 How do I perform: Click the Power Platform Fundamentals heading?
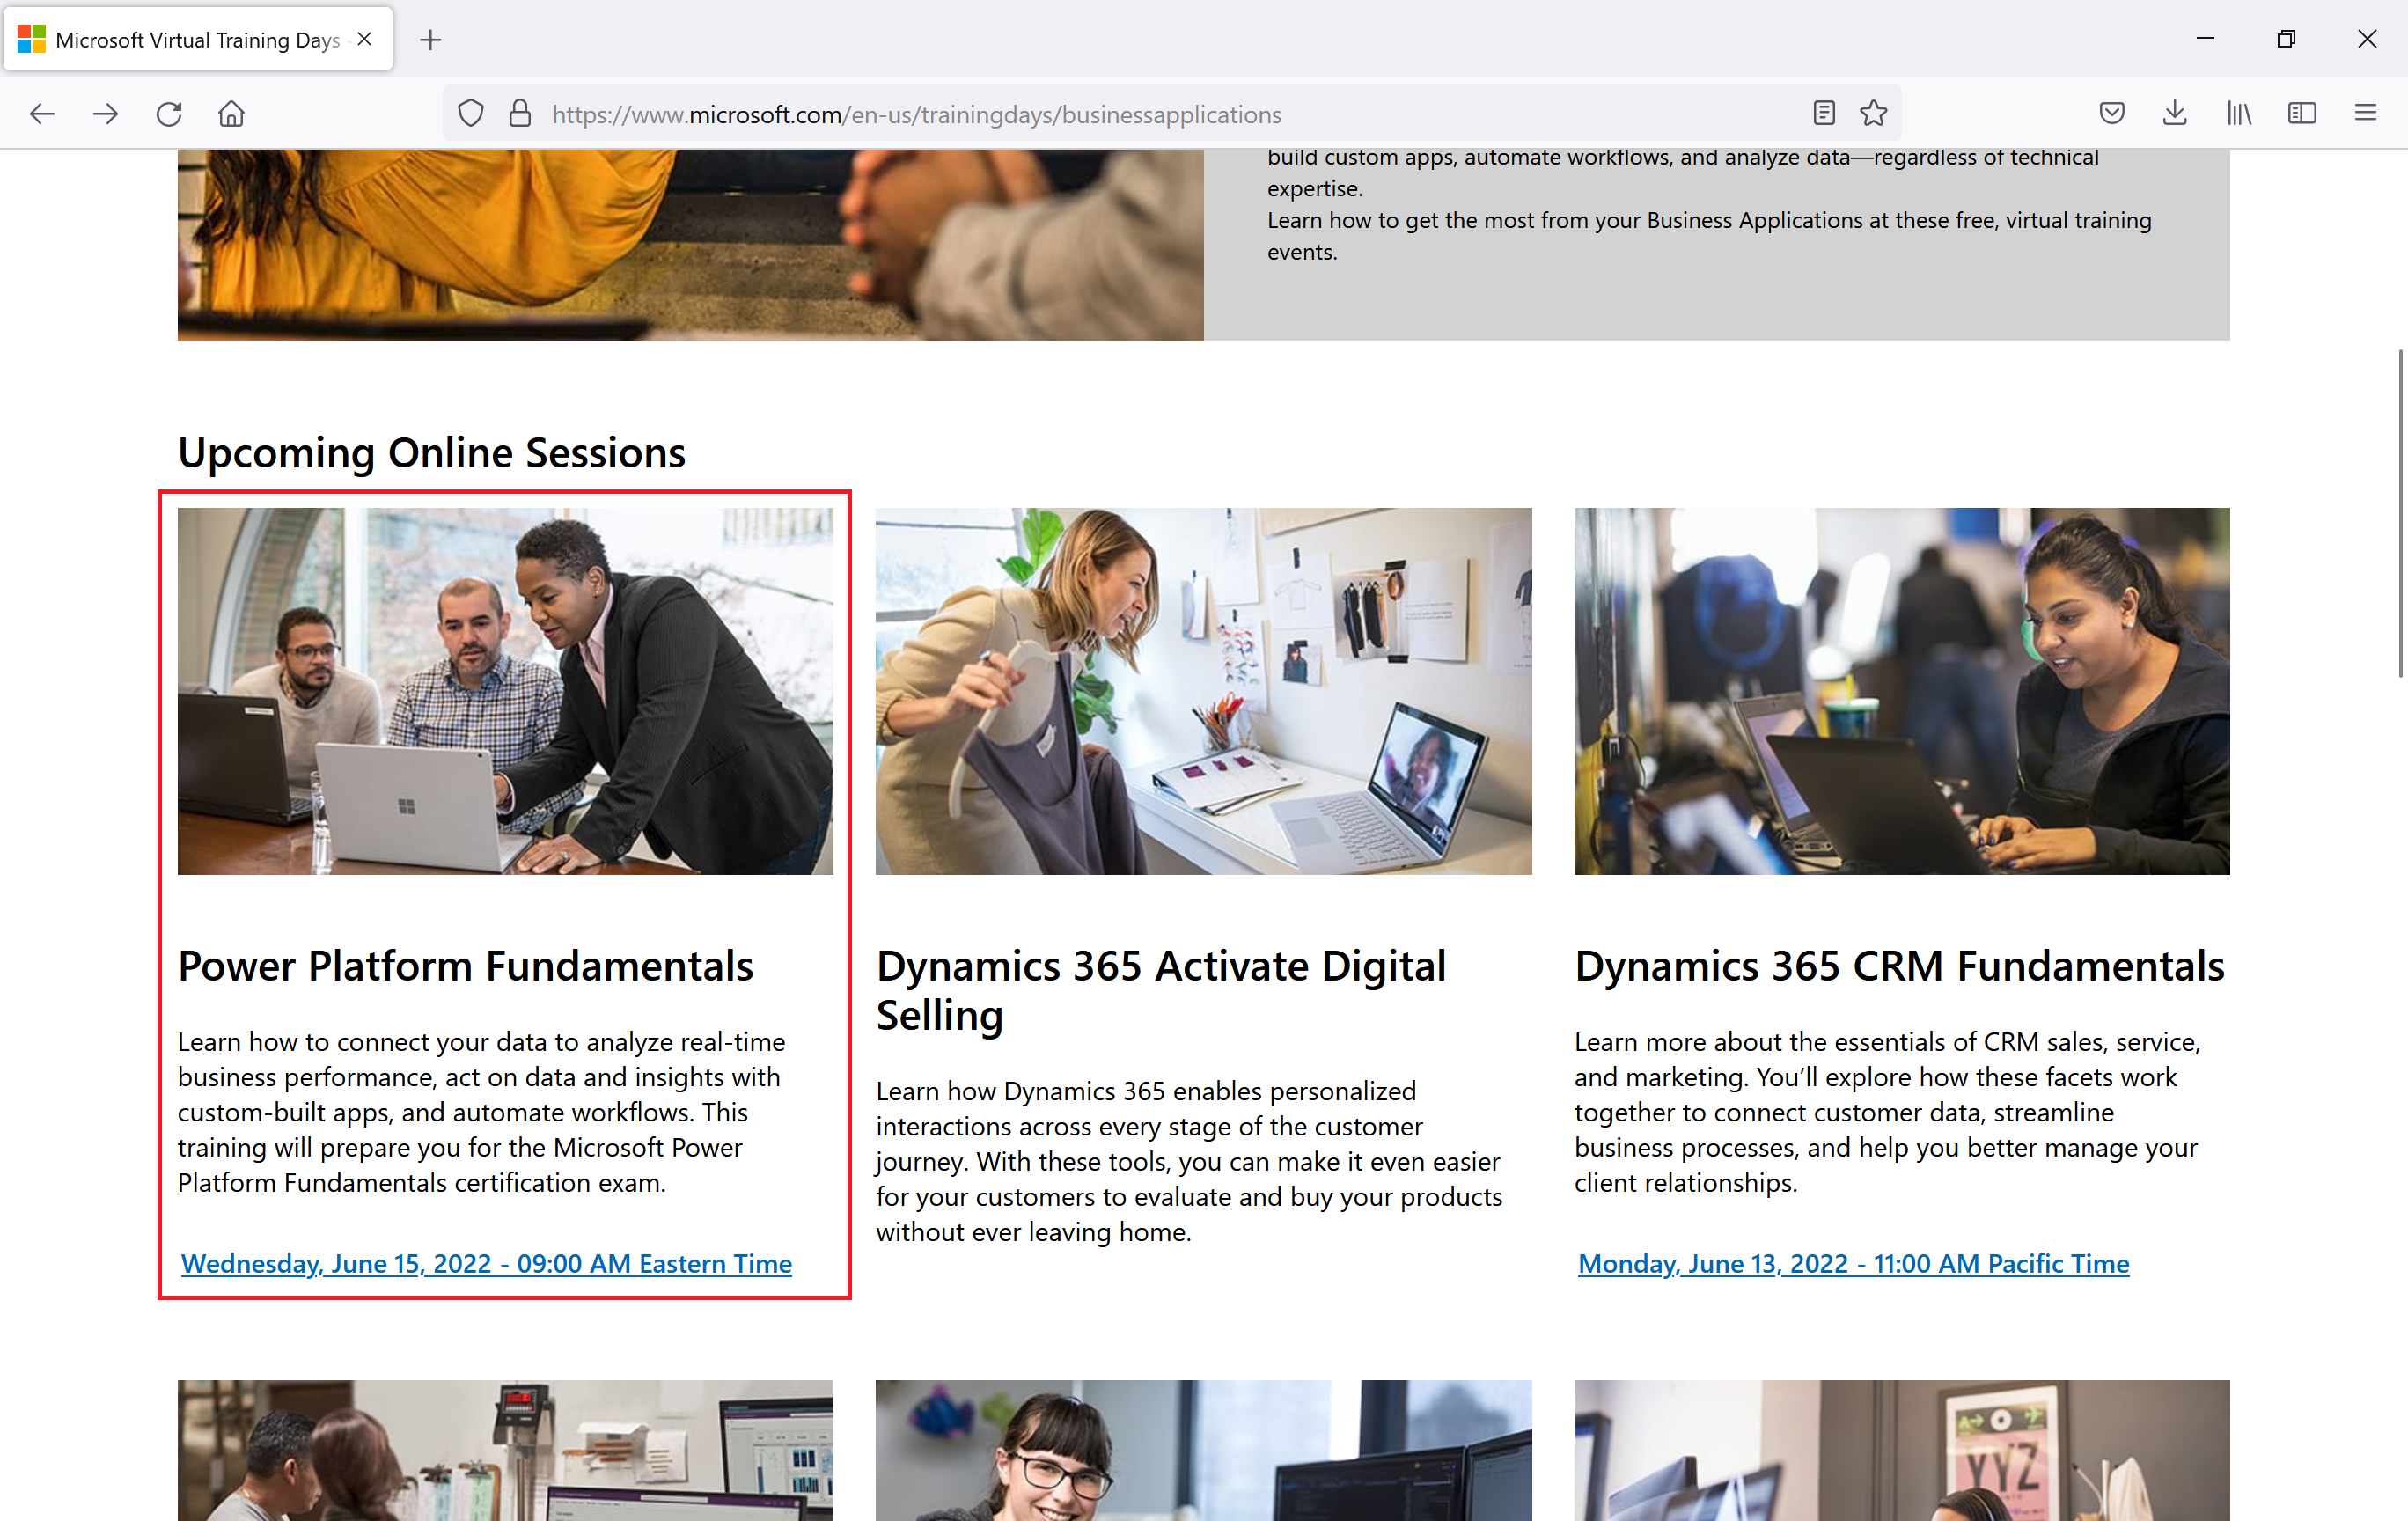point(465,966)
